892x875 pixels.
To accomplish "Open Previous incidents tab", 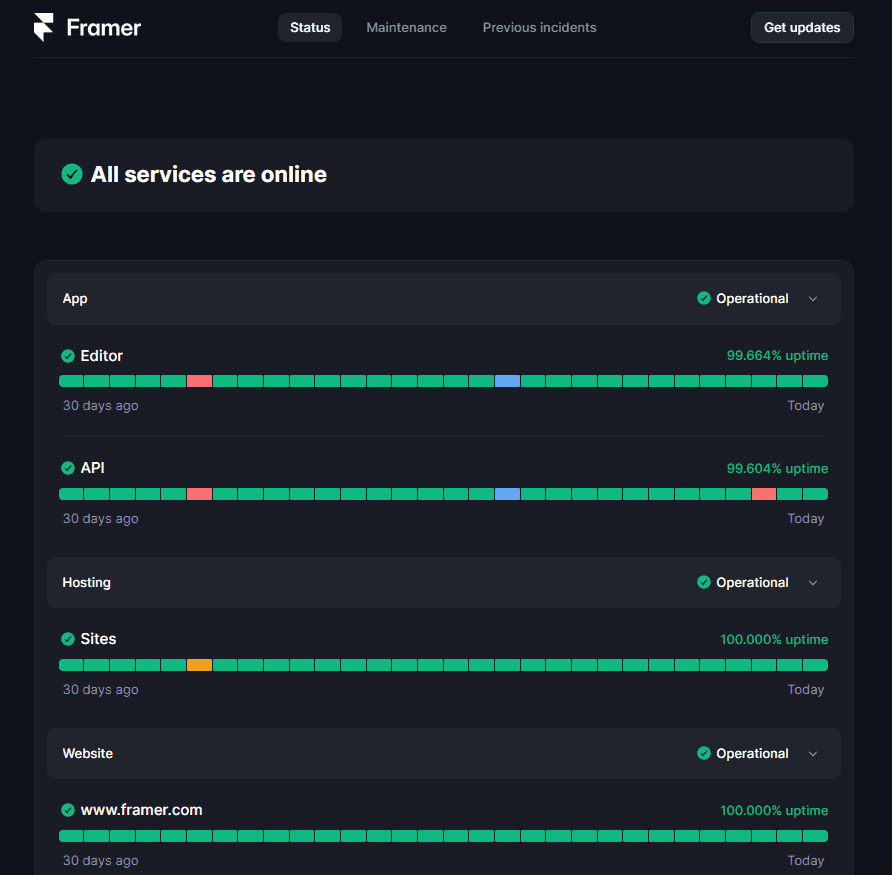I will click(539, 27).
